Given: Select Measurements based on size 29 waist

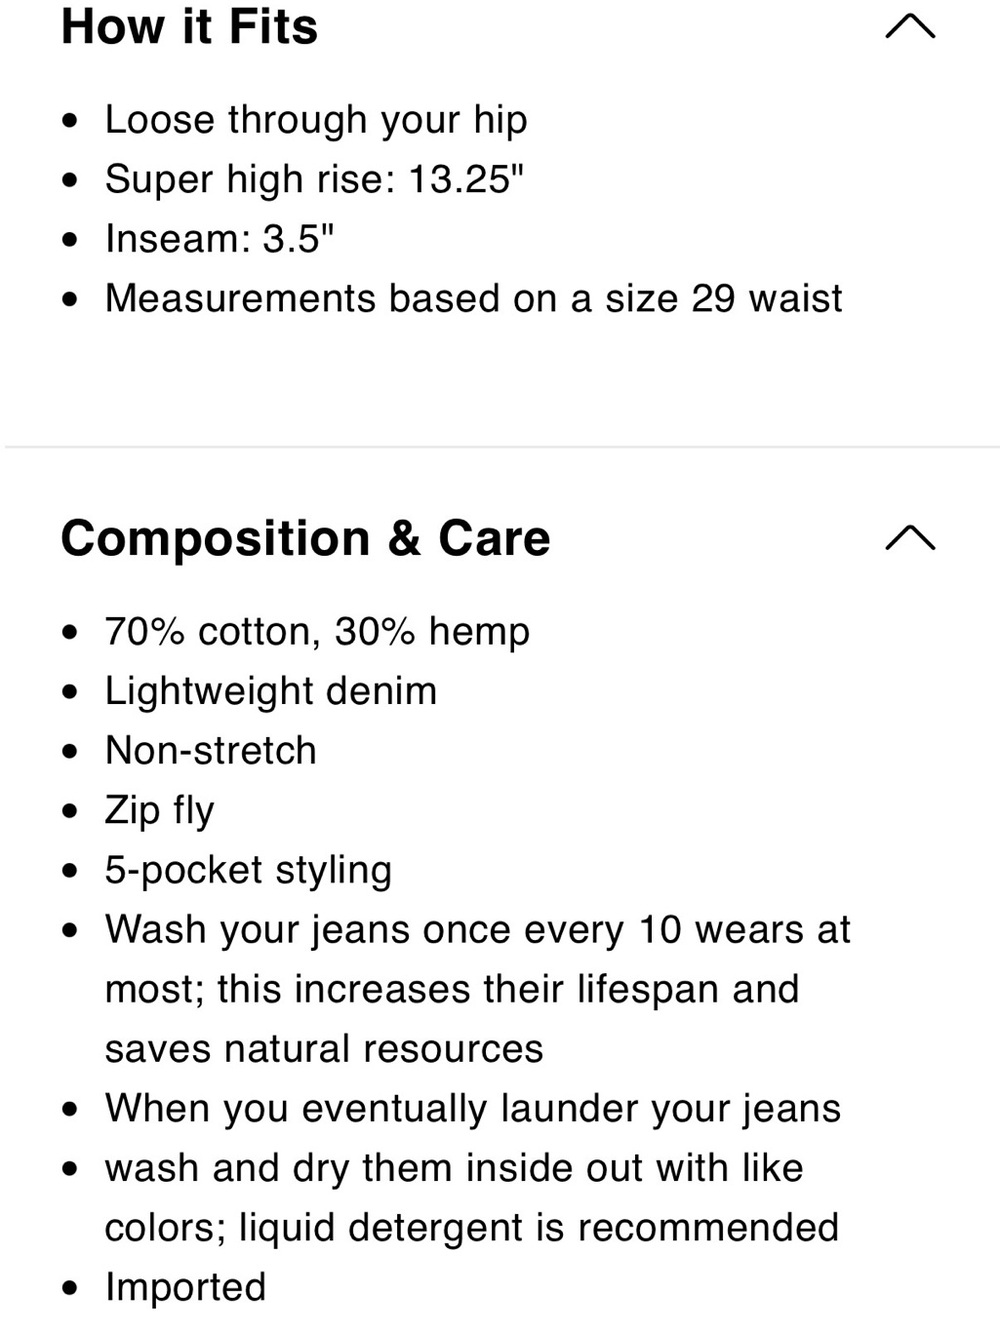Looking at the screenshot, I should [x=474, y=298].
